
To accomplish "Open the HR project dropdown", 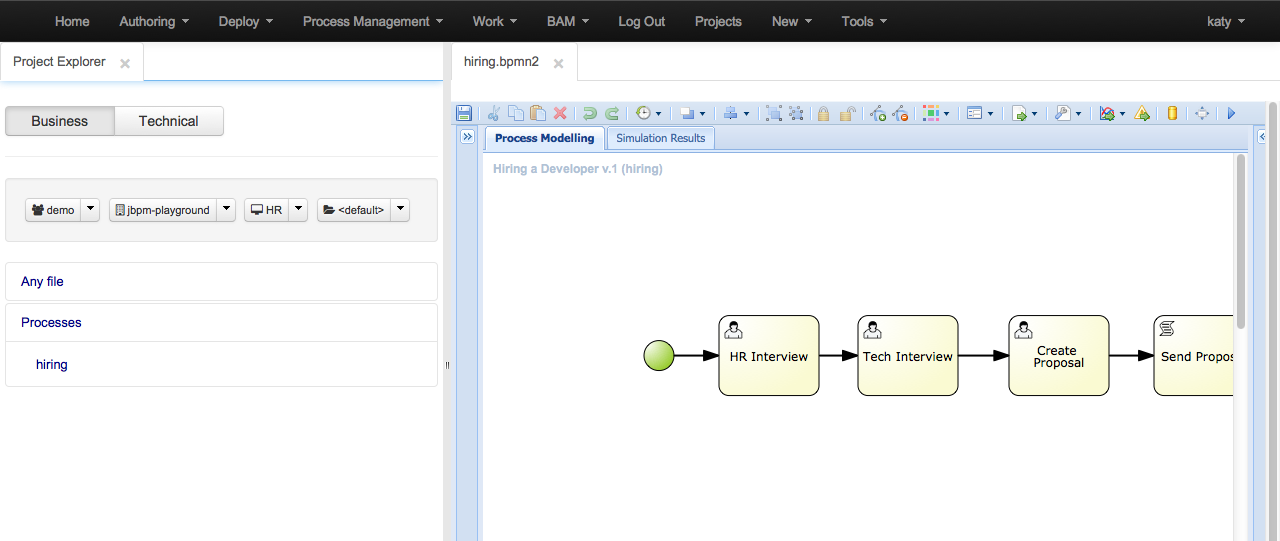I will pyautogui.click(x=298, y=210).
